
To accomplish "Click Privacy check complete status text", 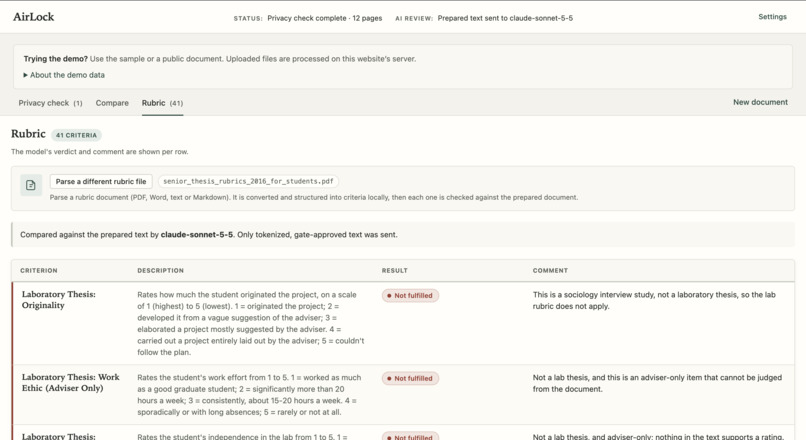I will click(325, 18).
